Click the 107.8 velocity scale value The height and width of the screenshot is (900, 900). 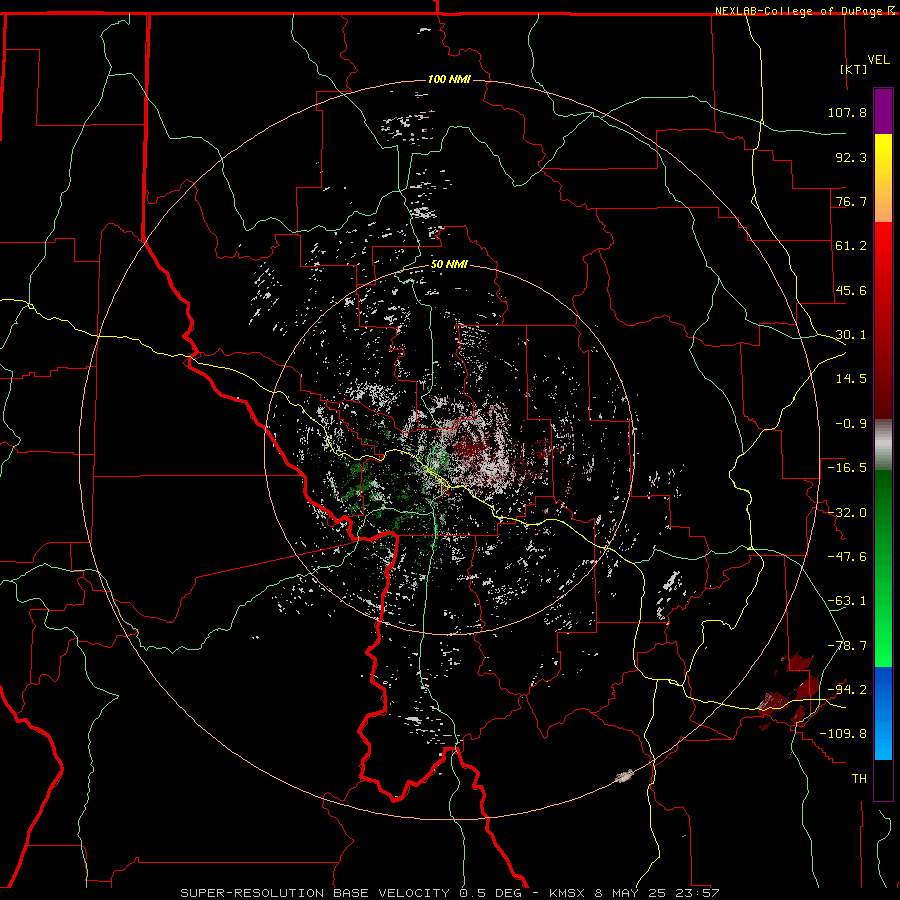point(847,112)
